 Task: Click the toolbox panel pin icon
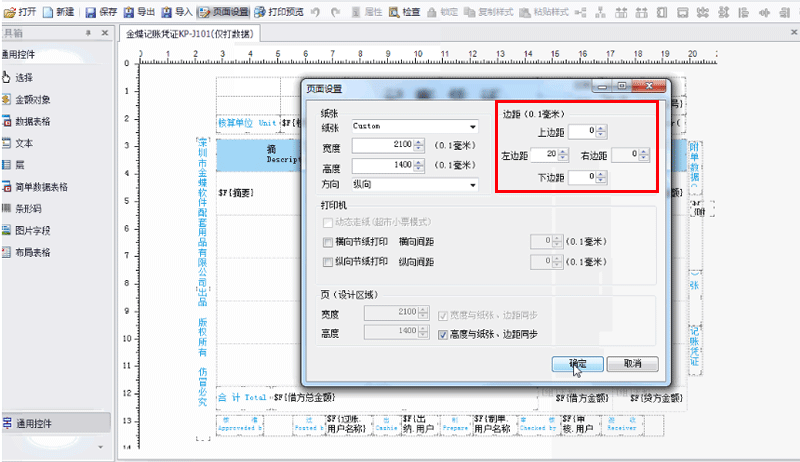click(88, 33)
